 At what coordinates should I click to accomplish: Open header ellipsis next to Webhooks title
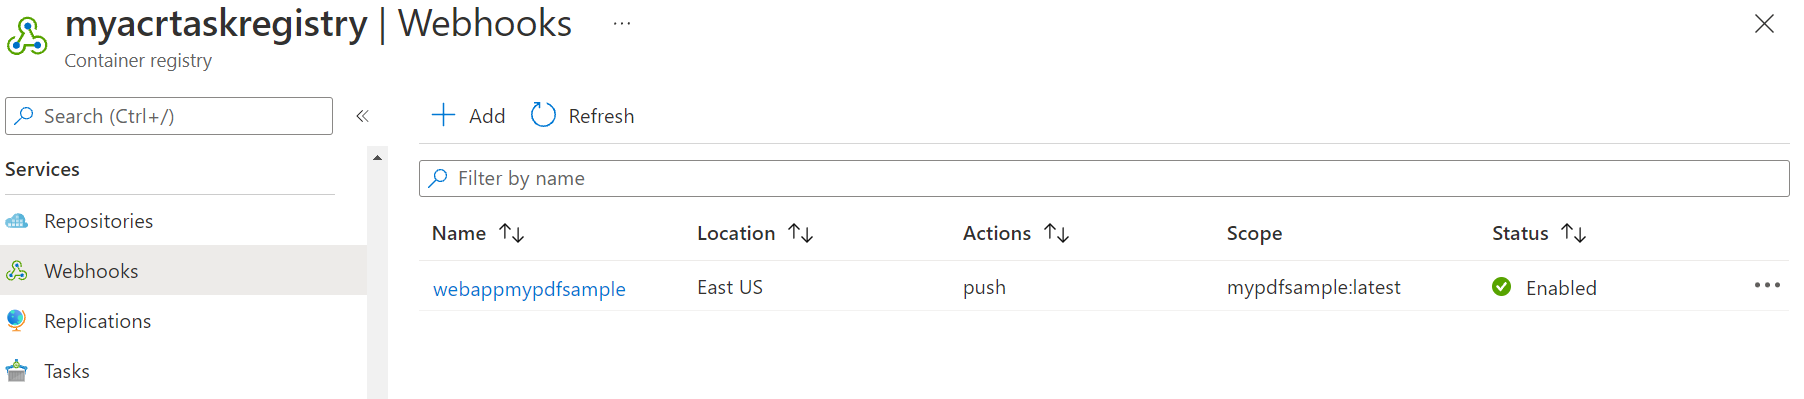click(622, 23)
